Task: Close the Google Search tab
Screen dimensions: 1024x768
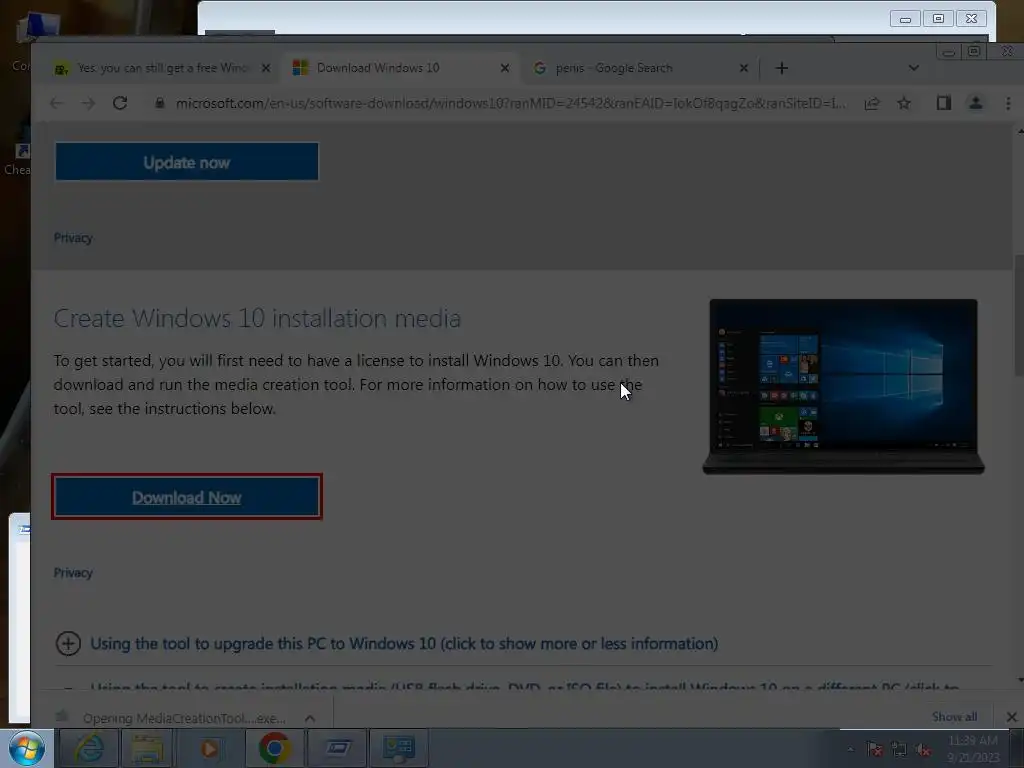Action: click(744, 68)
